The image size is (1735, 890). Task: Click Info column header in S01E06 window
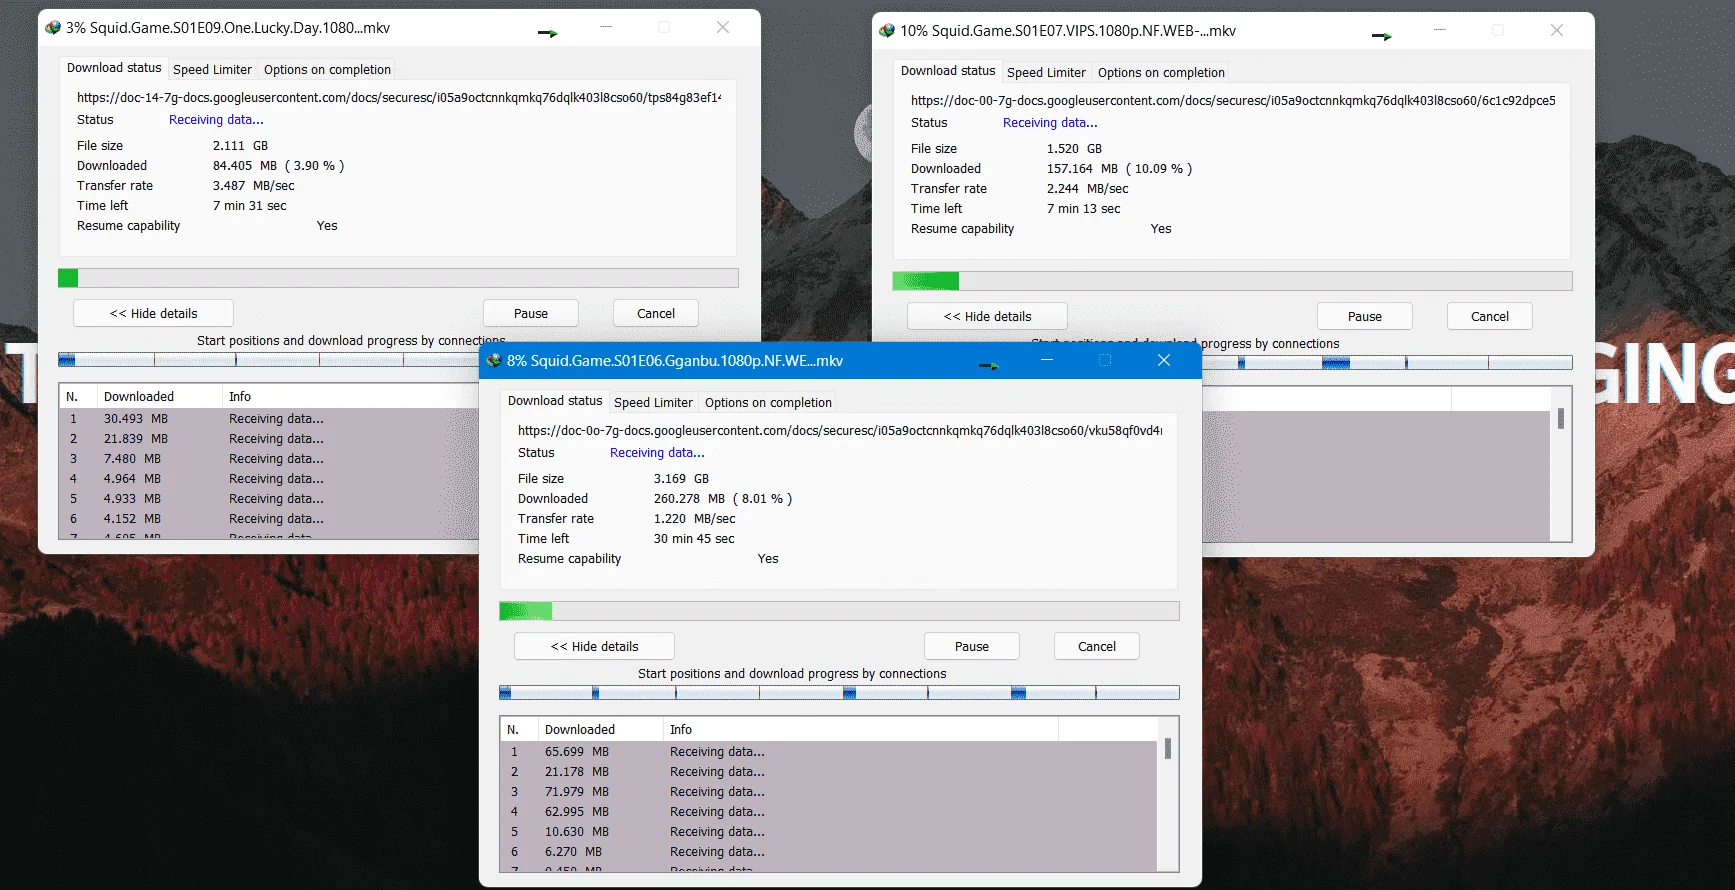(x=861, y=729)
